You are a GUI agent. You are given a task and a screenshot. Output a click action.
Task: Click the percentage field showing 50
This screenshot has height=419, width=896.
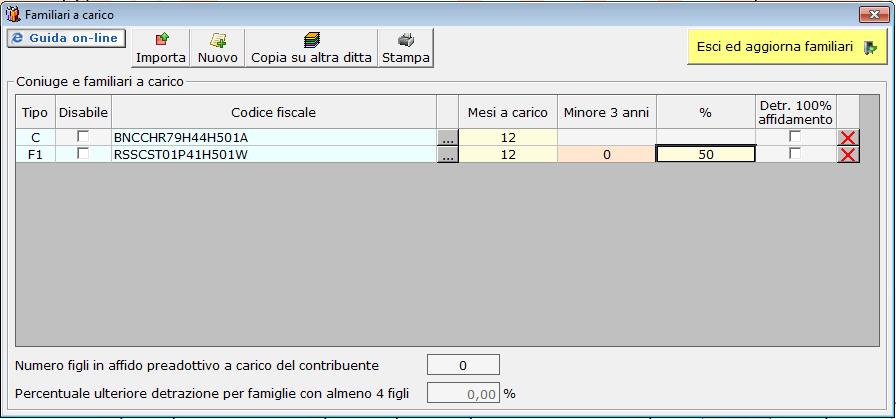[705, 155]
